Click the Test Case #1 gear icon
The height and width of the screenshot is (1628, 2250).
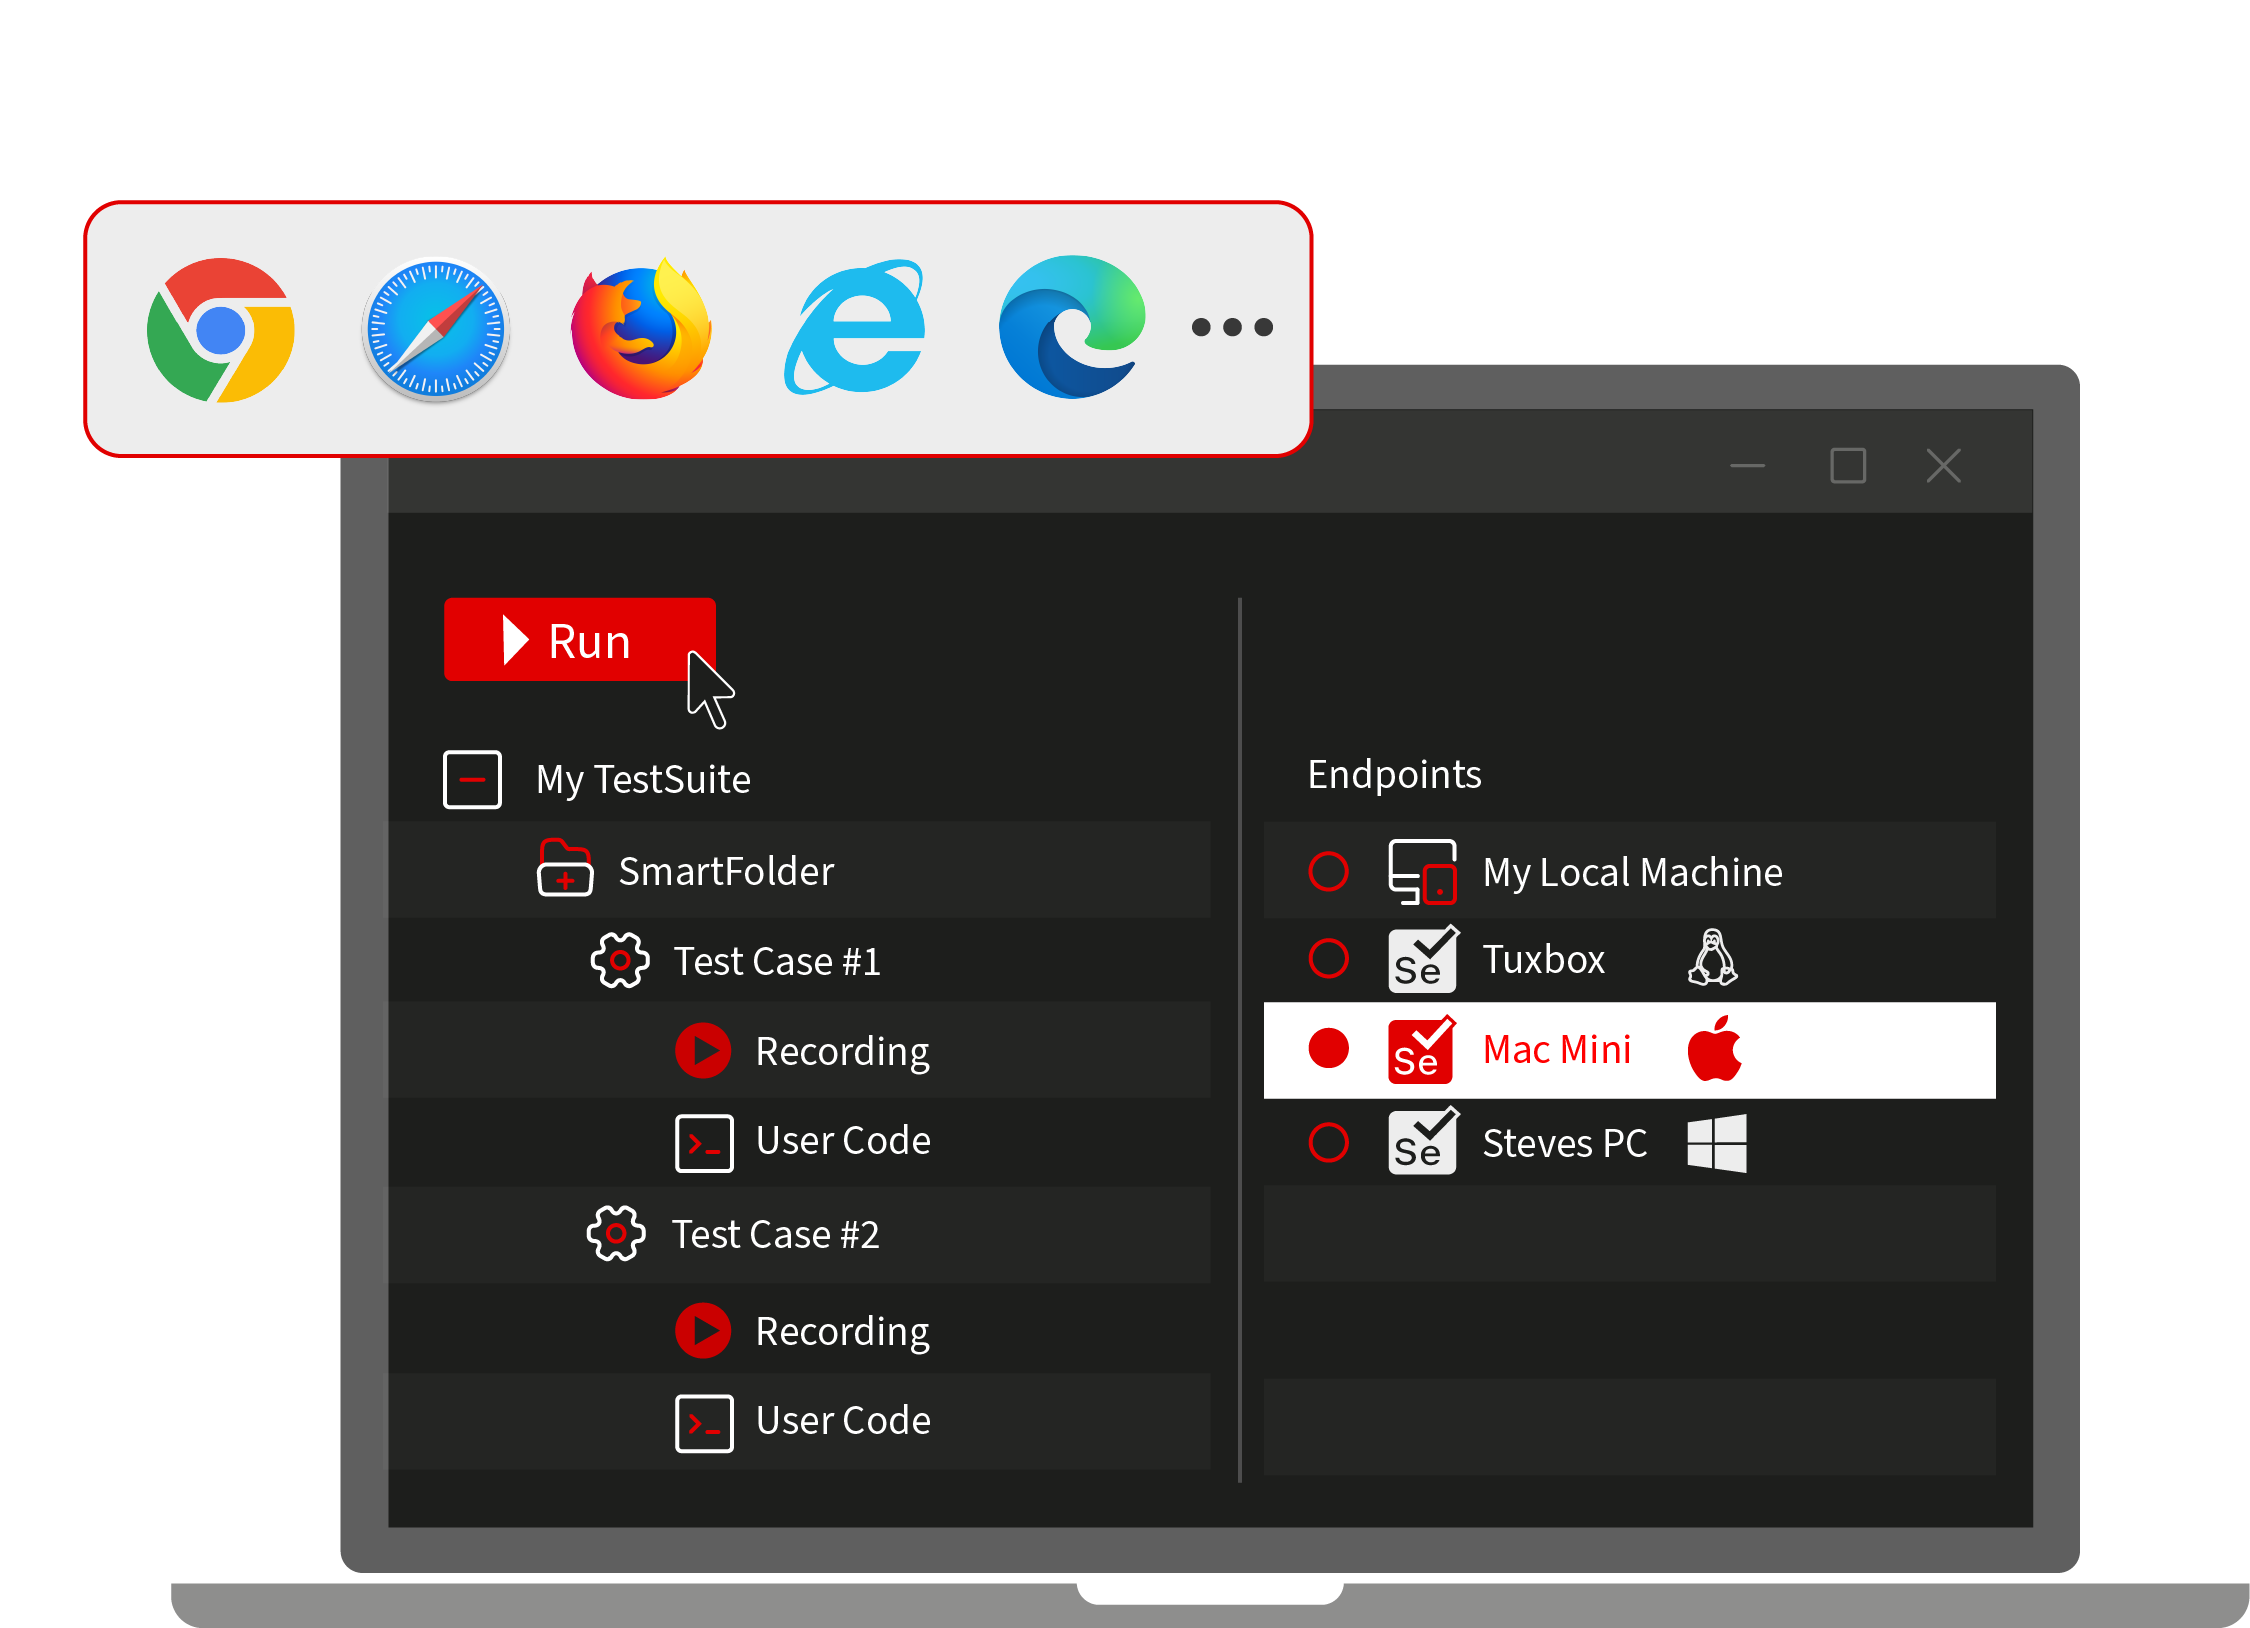click(620, 960)
